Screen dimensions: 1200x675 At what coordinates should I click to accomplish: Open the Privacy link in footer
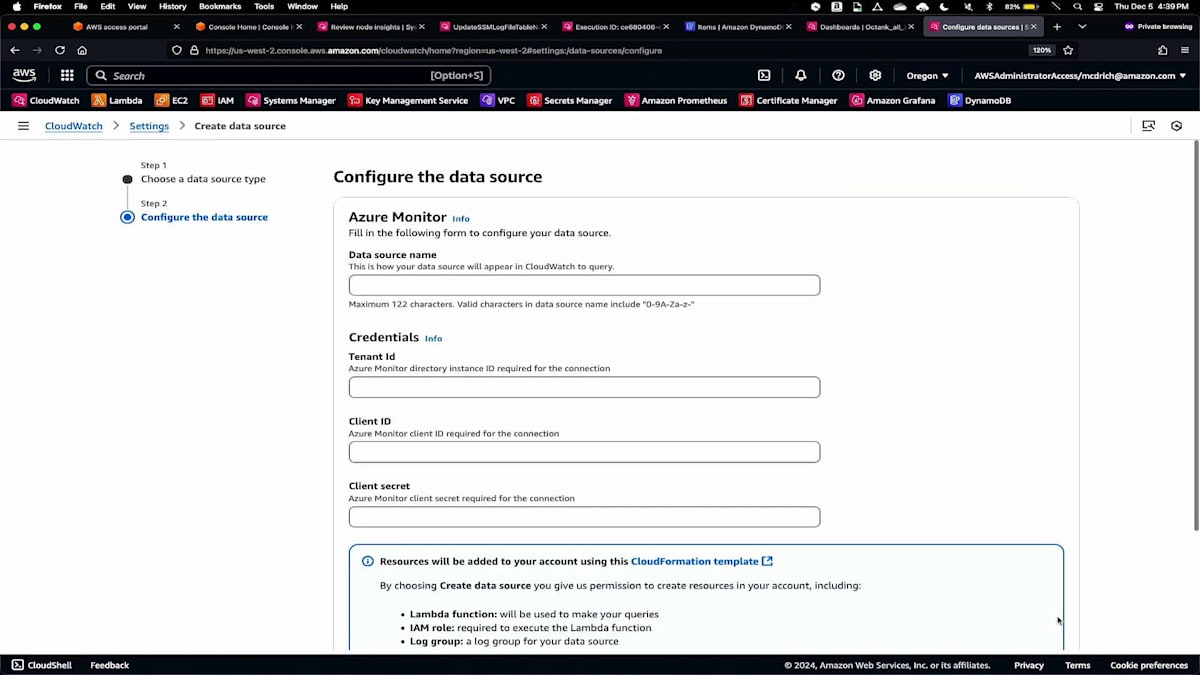click(x=1029, y=665)
